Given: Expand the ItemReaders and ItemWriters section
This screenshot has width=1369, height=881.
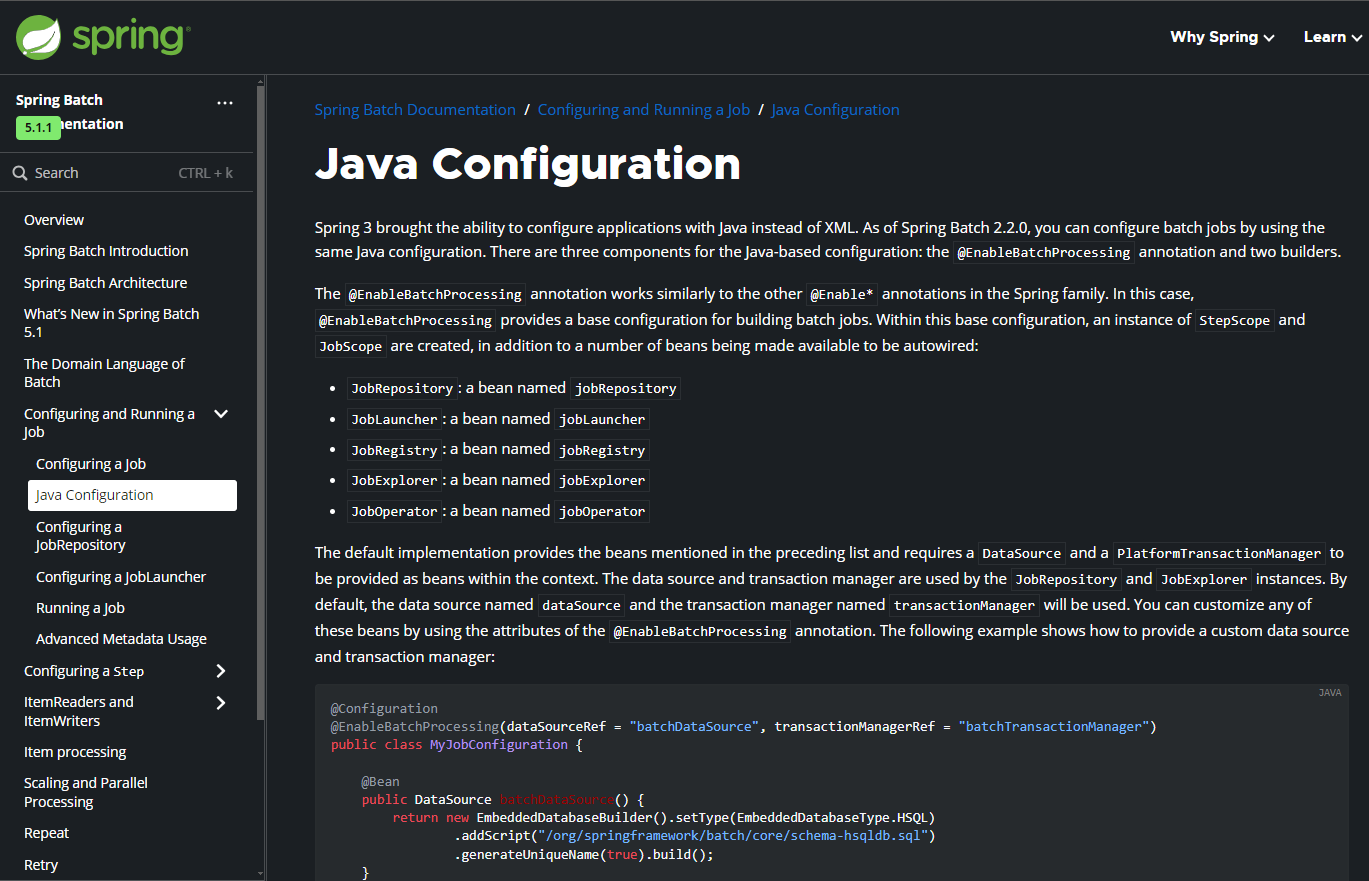Looking at the screenshot, I should coord(221,703).
